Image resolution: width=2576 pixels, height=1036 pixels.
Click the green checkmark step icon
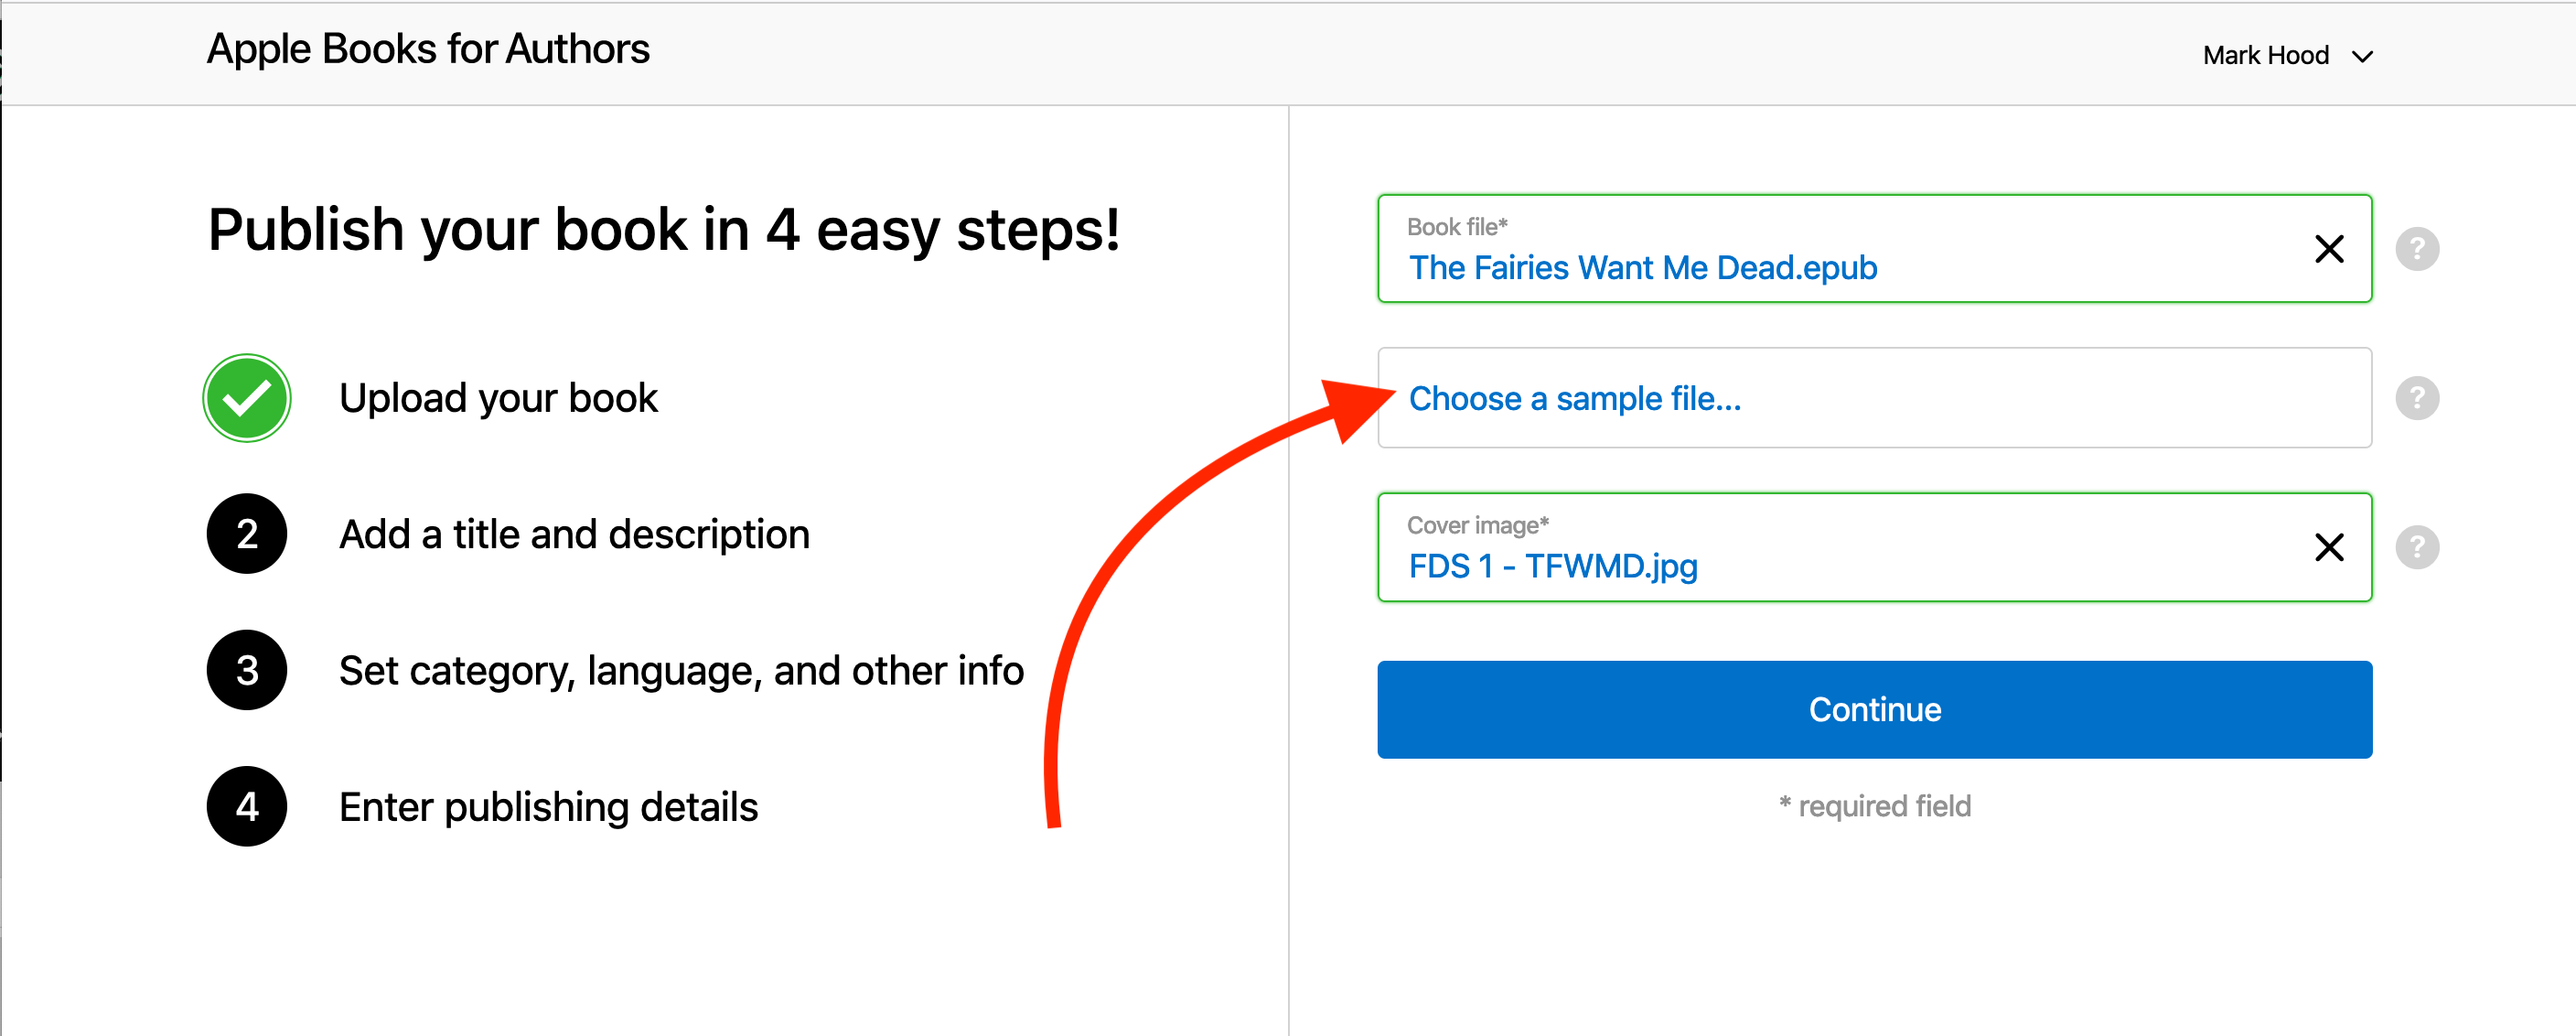(x=247, y=398)
